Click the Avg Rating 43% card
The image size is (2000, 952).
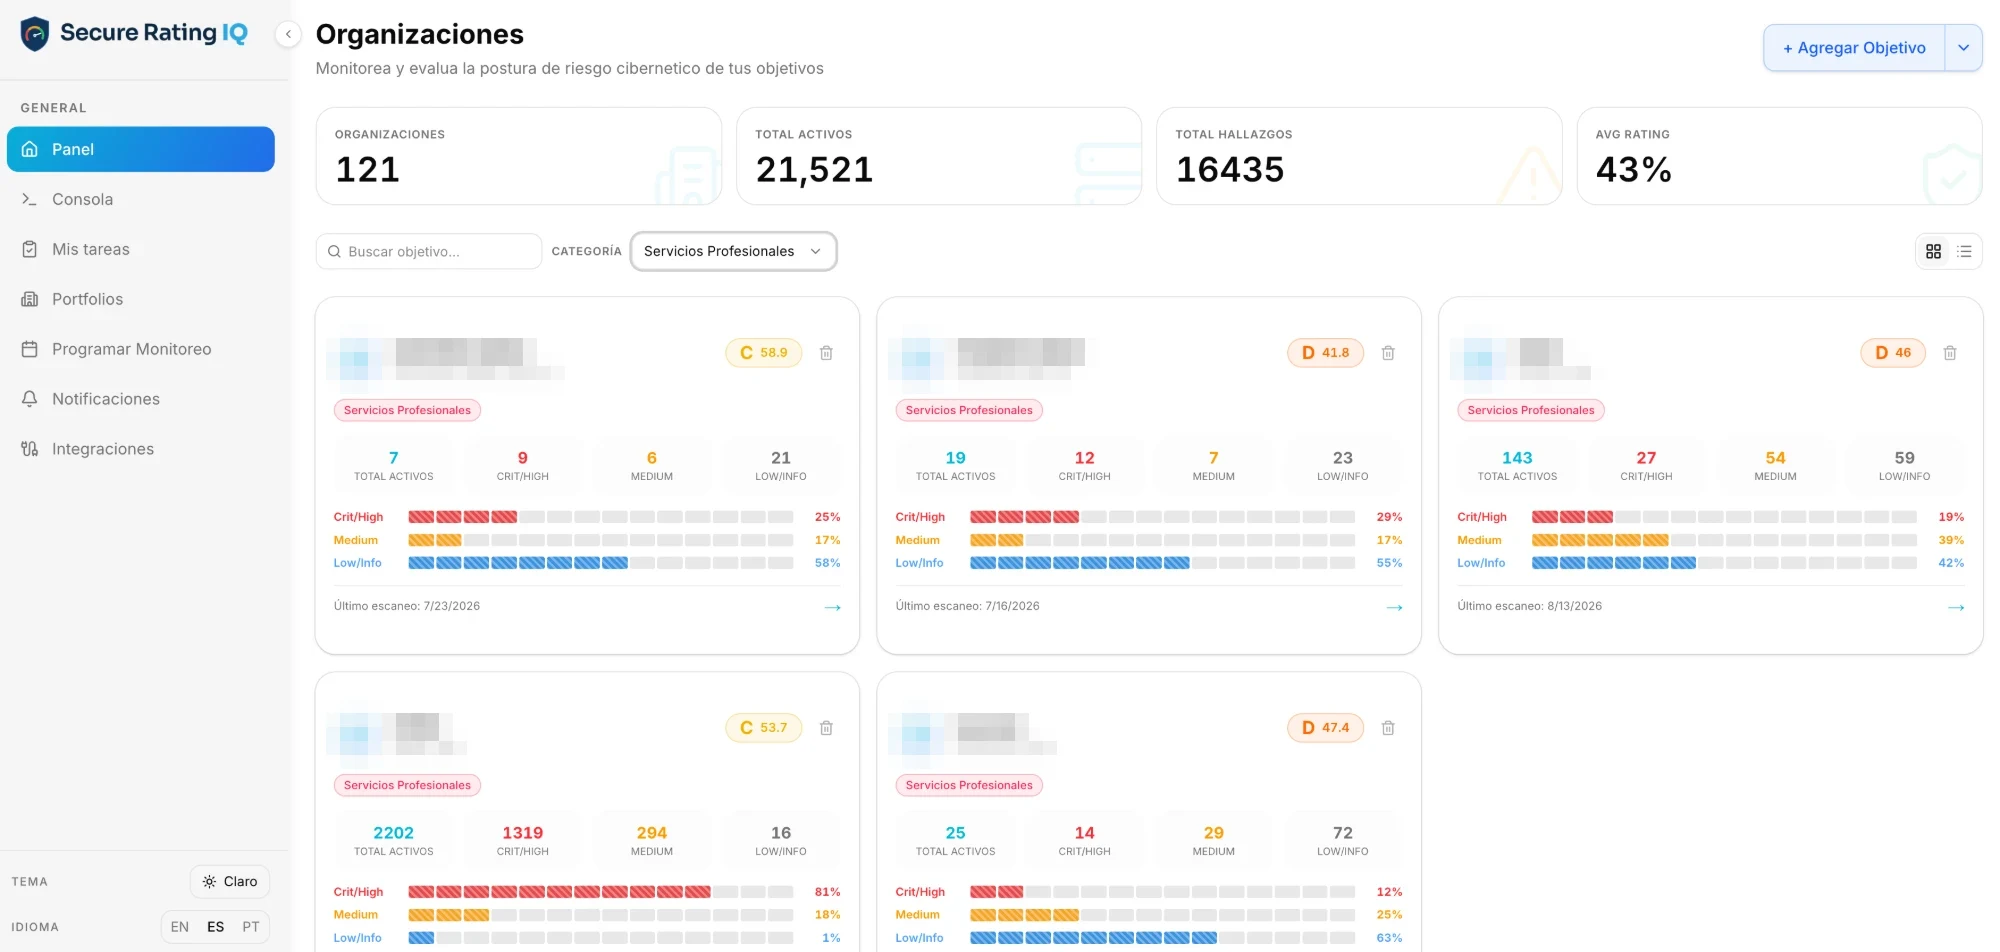tap(1779, 156)
